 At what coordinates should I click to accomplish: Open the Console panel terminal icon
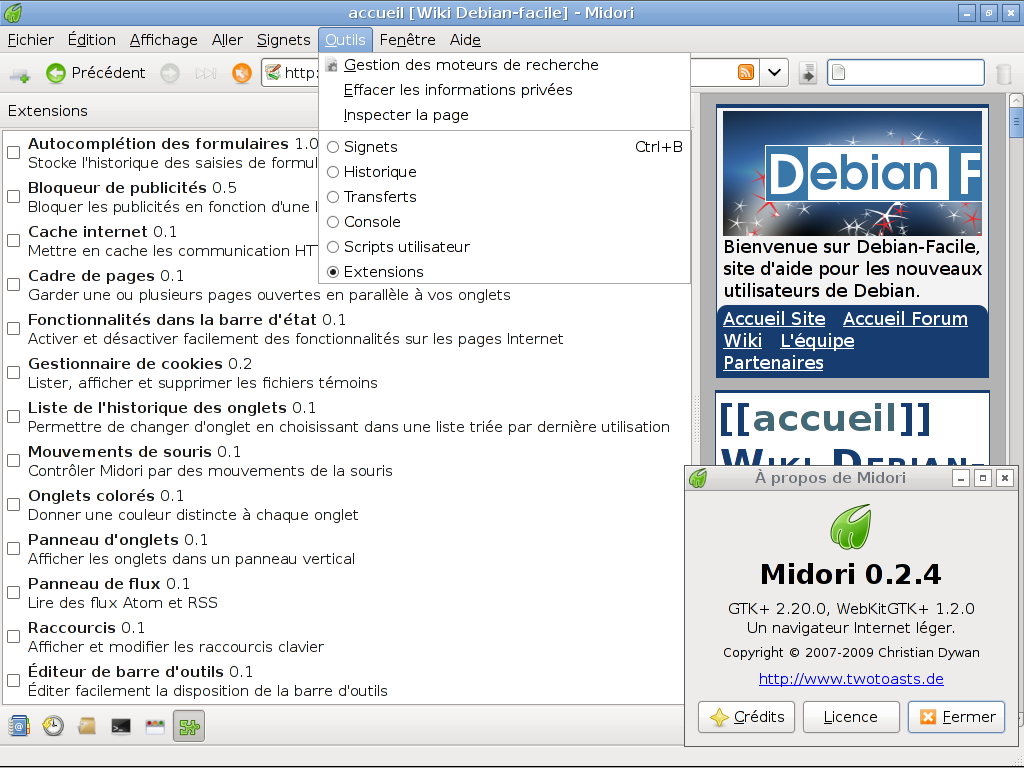pyautogui.click(x=121, y=726)
